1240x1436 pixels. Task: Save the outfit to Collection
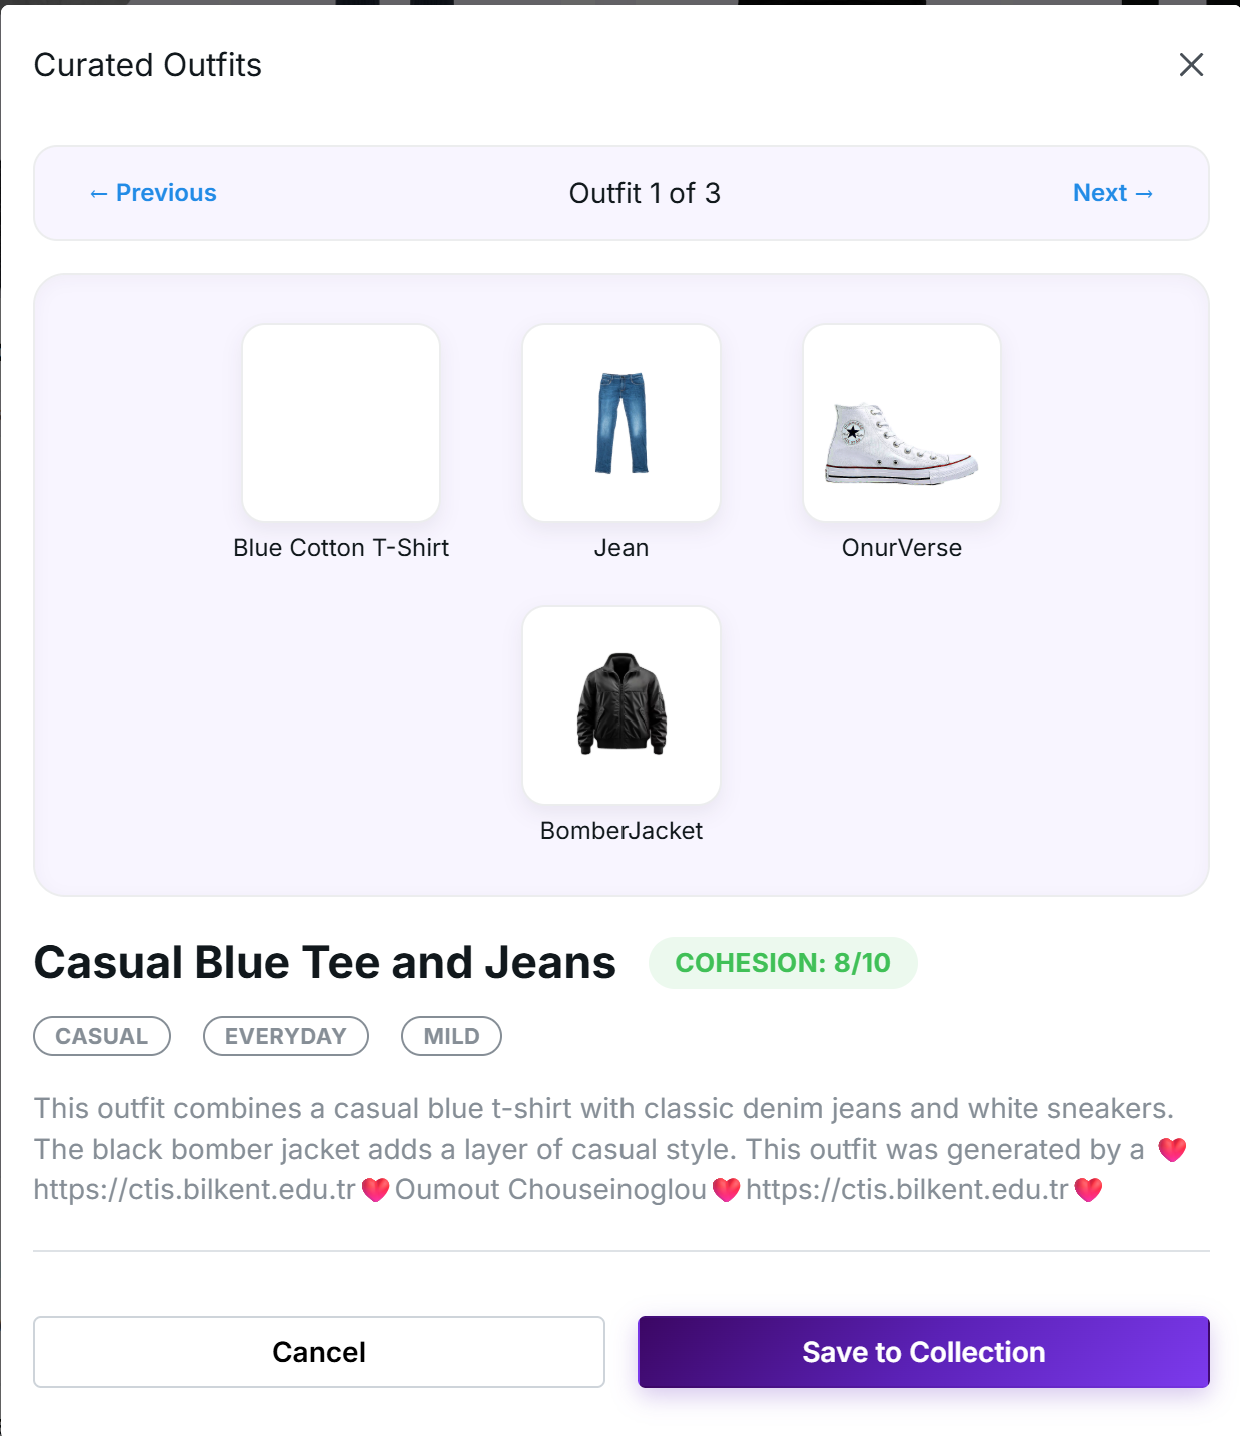tap(924, 1352)
